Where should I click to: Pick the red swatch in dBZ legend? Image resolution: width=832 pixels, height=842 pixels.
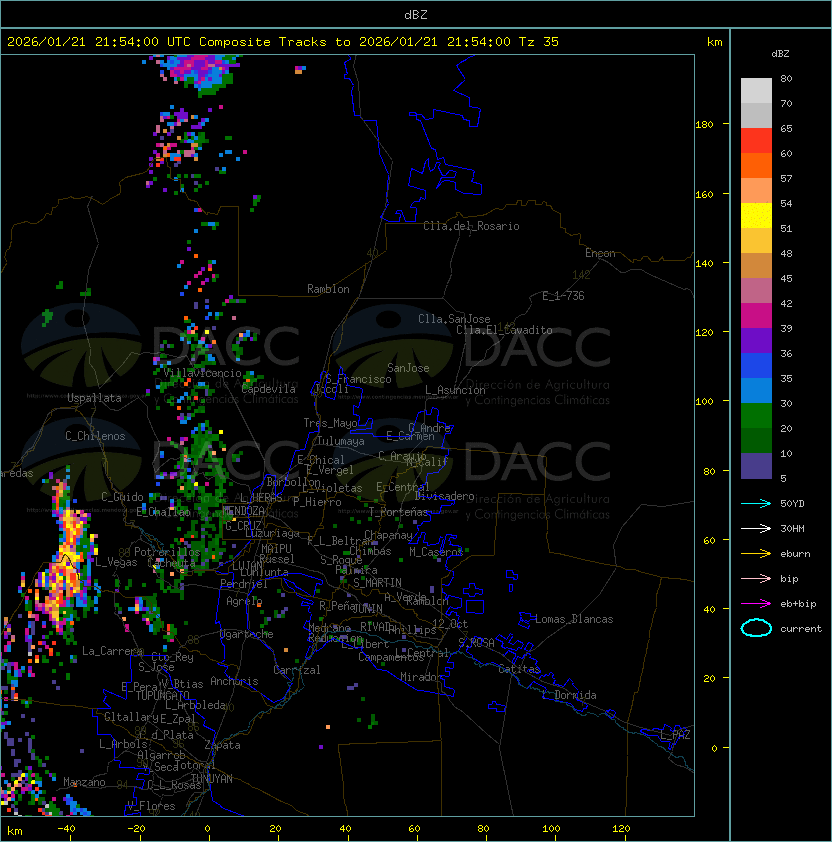pyautogui.click(x=756, y=141)
